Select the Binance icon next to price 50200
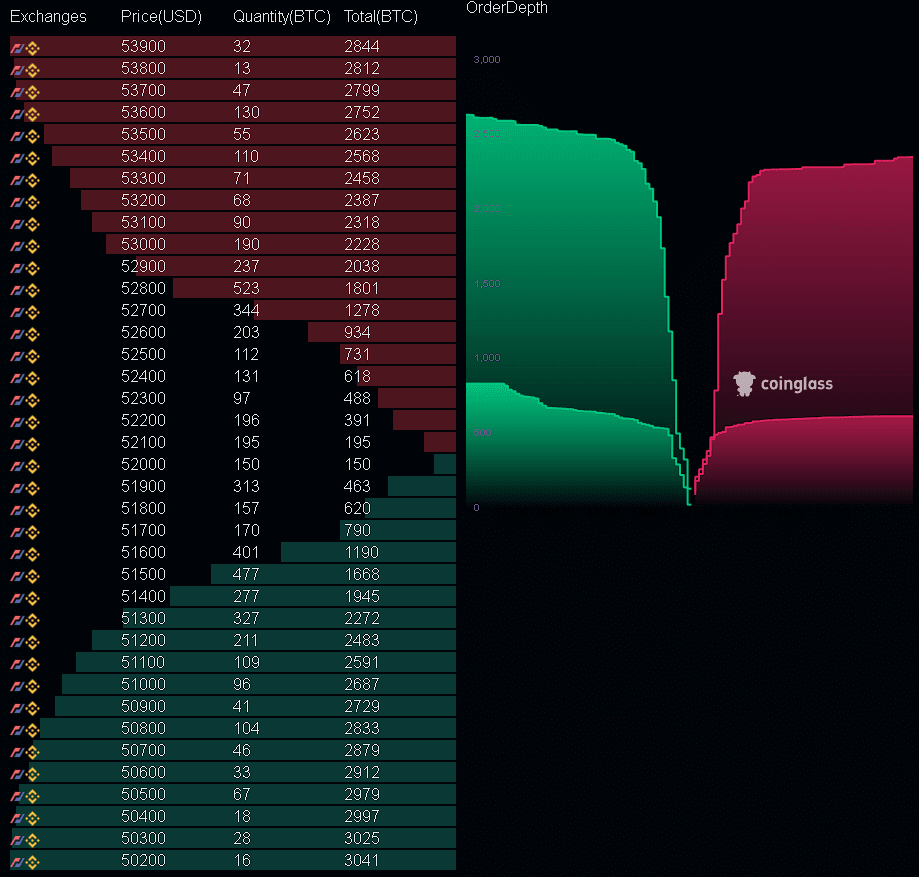This screenshot has height=877, width=919. (32, 860)
